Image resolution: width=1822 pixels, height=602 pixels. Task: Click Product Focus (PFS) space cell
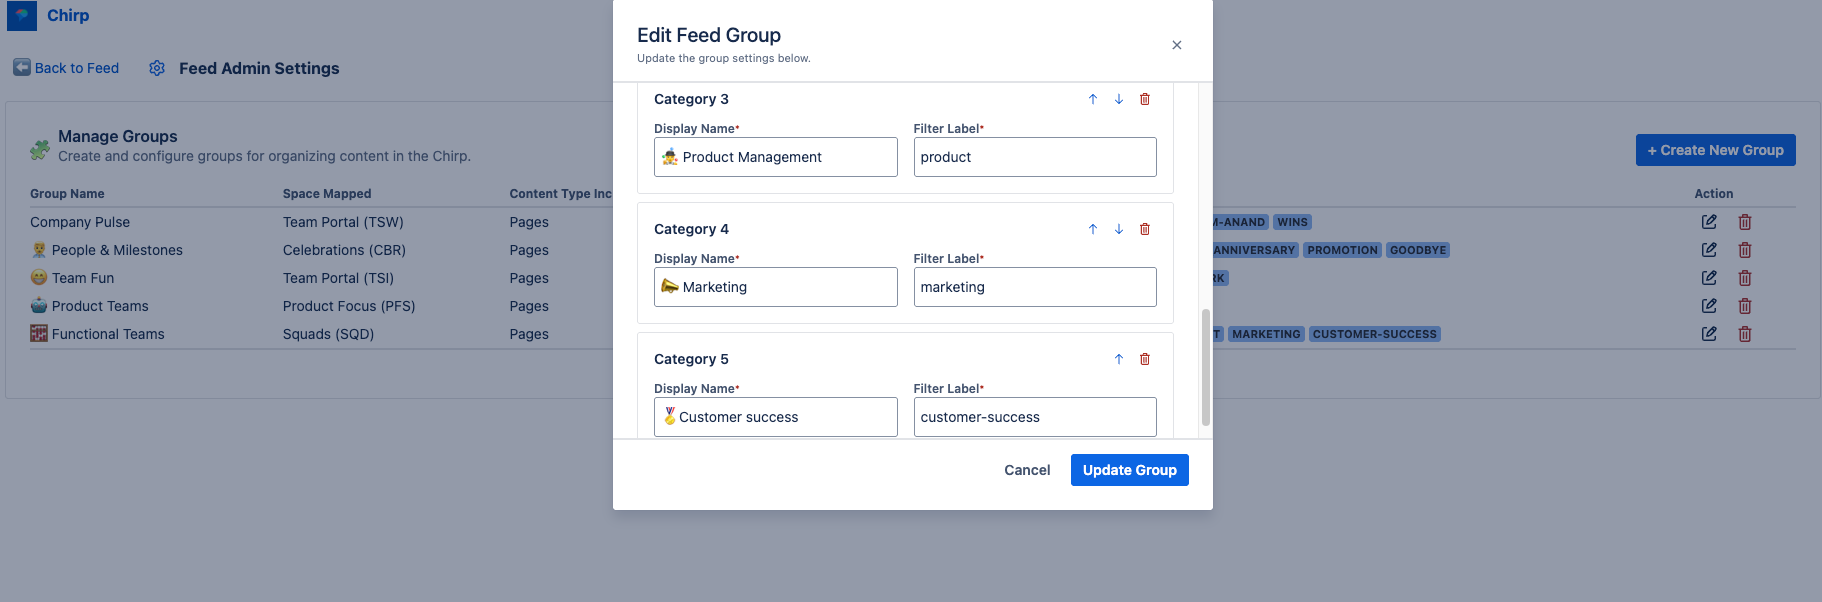349,306
